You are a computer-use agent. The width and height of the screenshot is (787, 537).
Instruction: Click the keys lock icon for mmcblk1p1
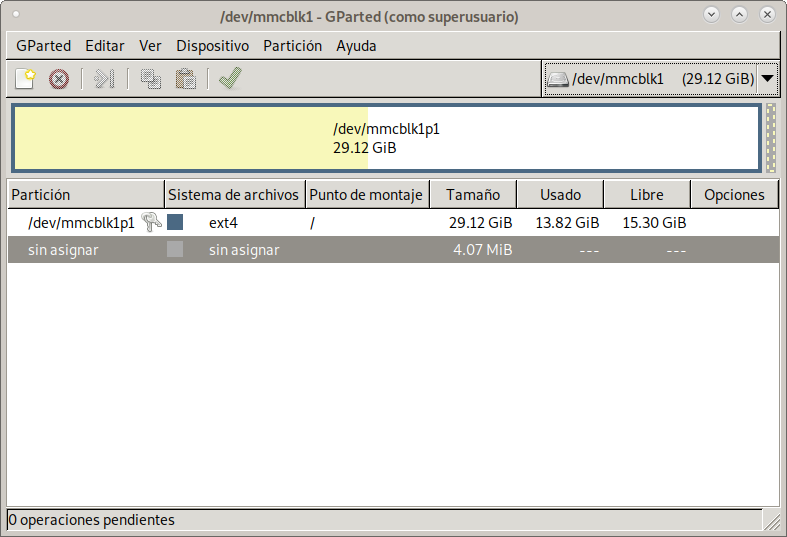pyautogui.click(x=151, y=222)
